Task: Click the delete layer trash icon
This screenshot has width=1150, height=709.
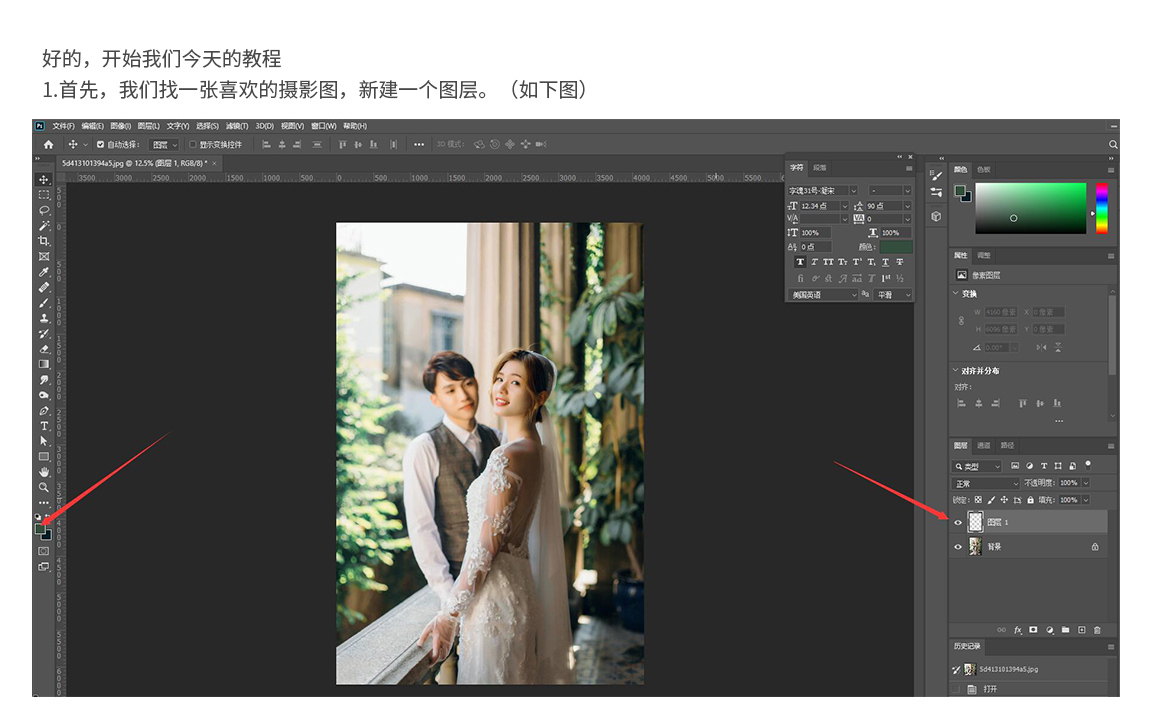Action: pyautogui.click(x=1097, y=630)
